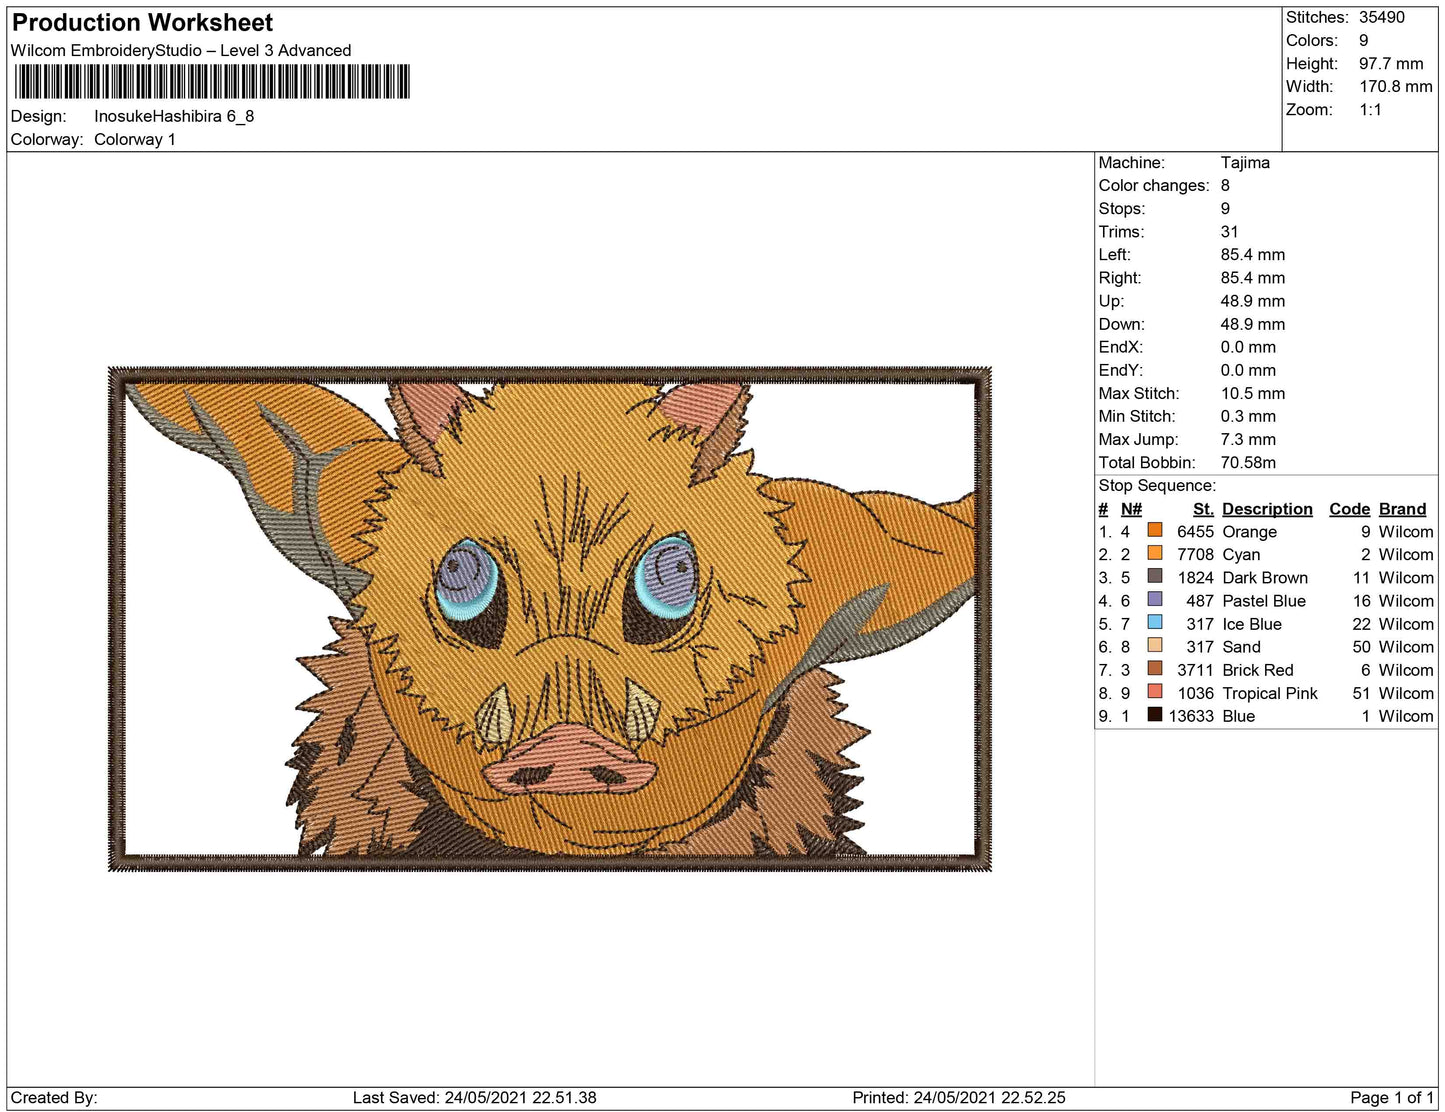Click the Zoom value '1:1'

click(x=1370, y=109)
